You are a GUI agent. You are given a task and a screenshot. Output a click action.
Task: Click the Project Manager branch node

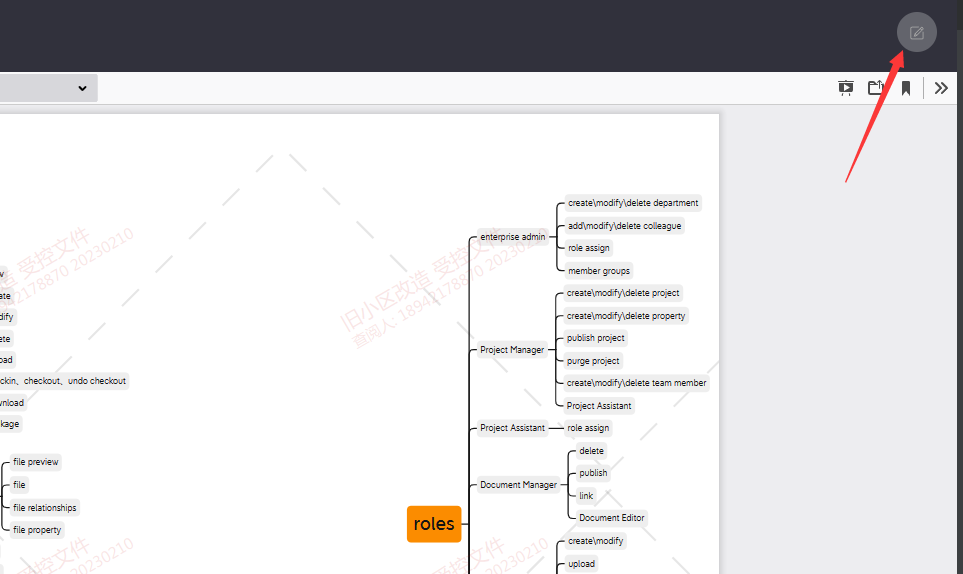512,350
